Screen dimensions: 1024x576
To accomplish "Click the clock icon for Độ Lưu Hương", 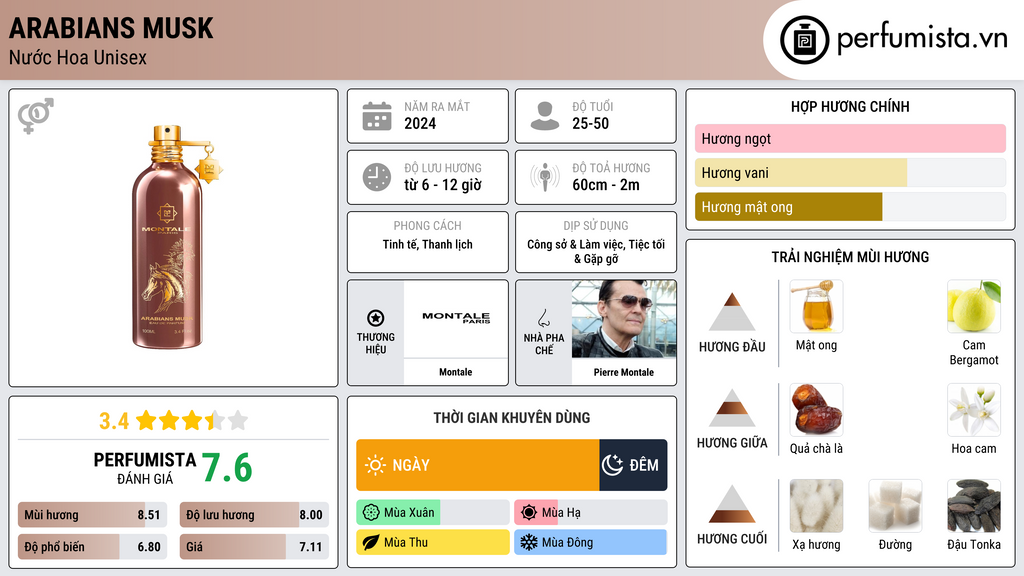I will click(376, 177).
